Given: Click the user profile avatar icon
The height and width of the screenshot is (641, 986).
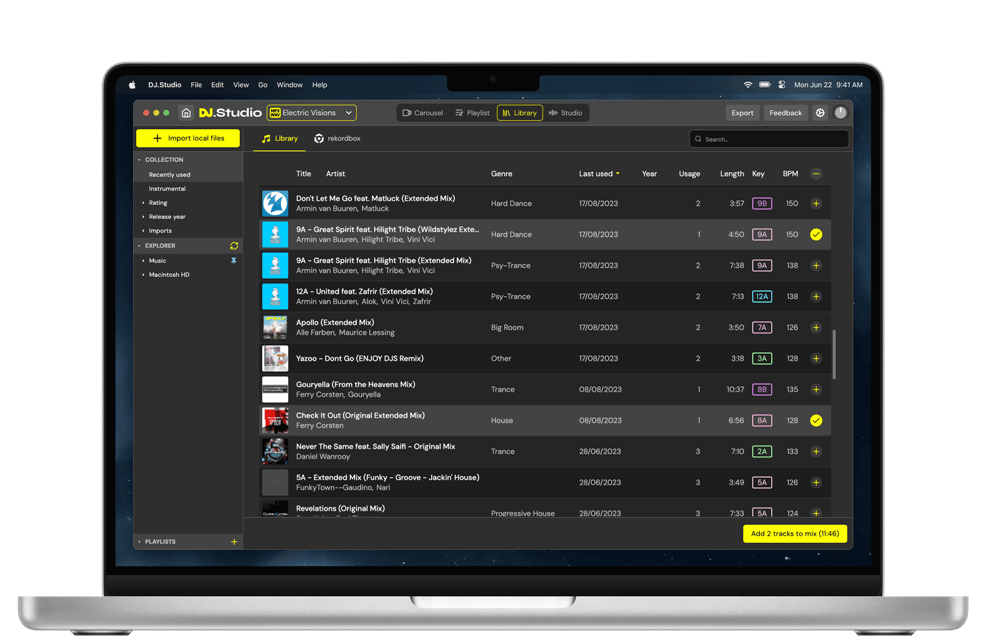Looking at the screenshot, I should (x=841, y=113).
